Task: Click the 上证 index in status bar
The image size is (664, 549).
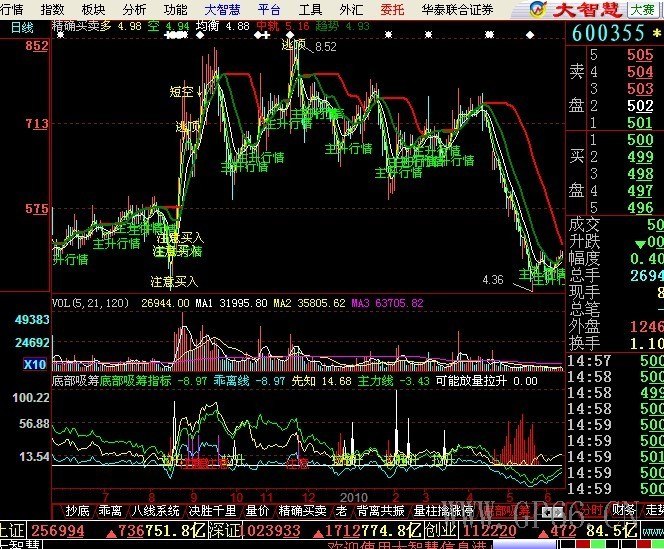Action: [12, 529]
